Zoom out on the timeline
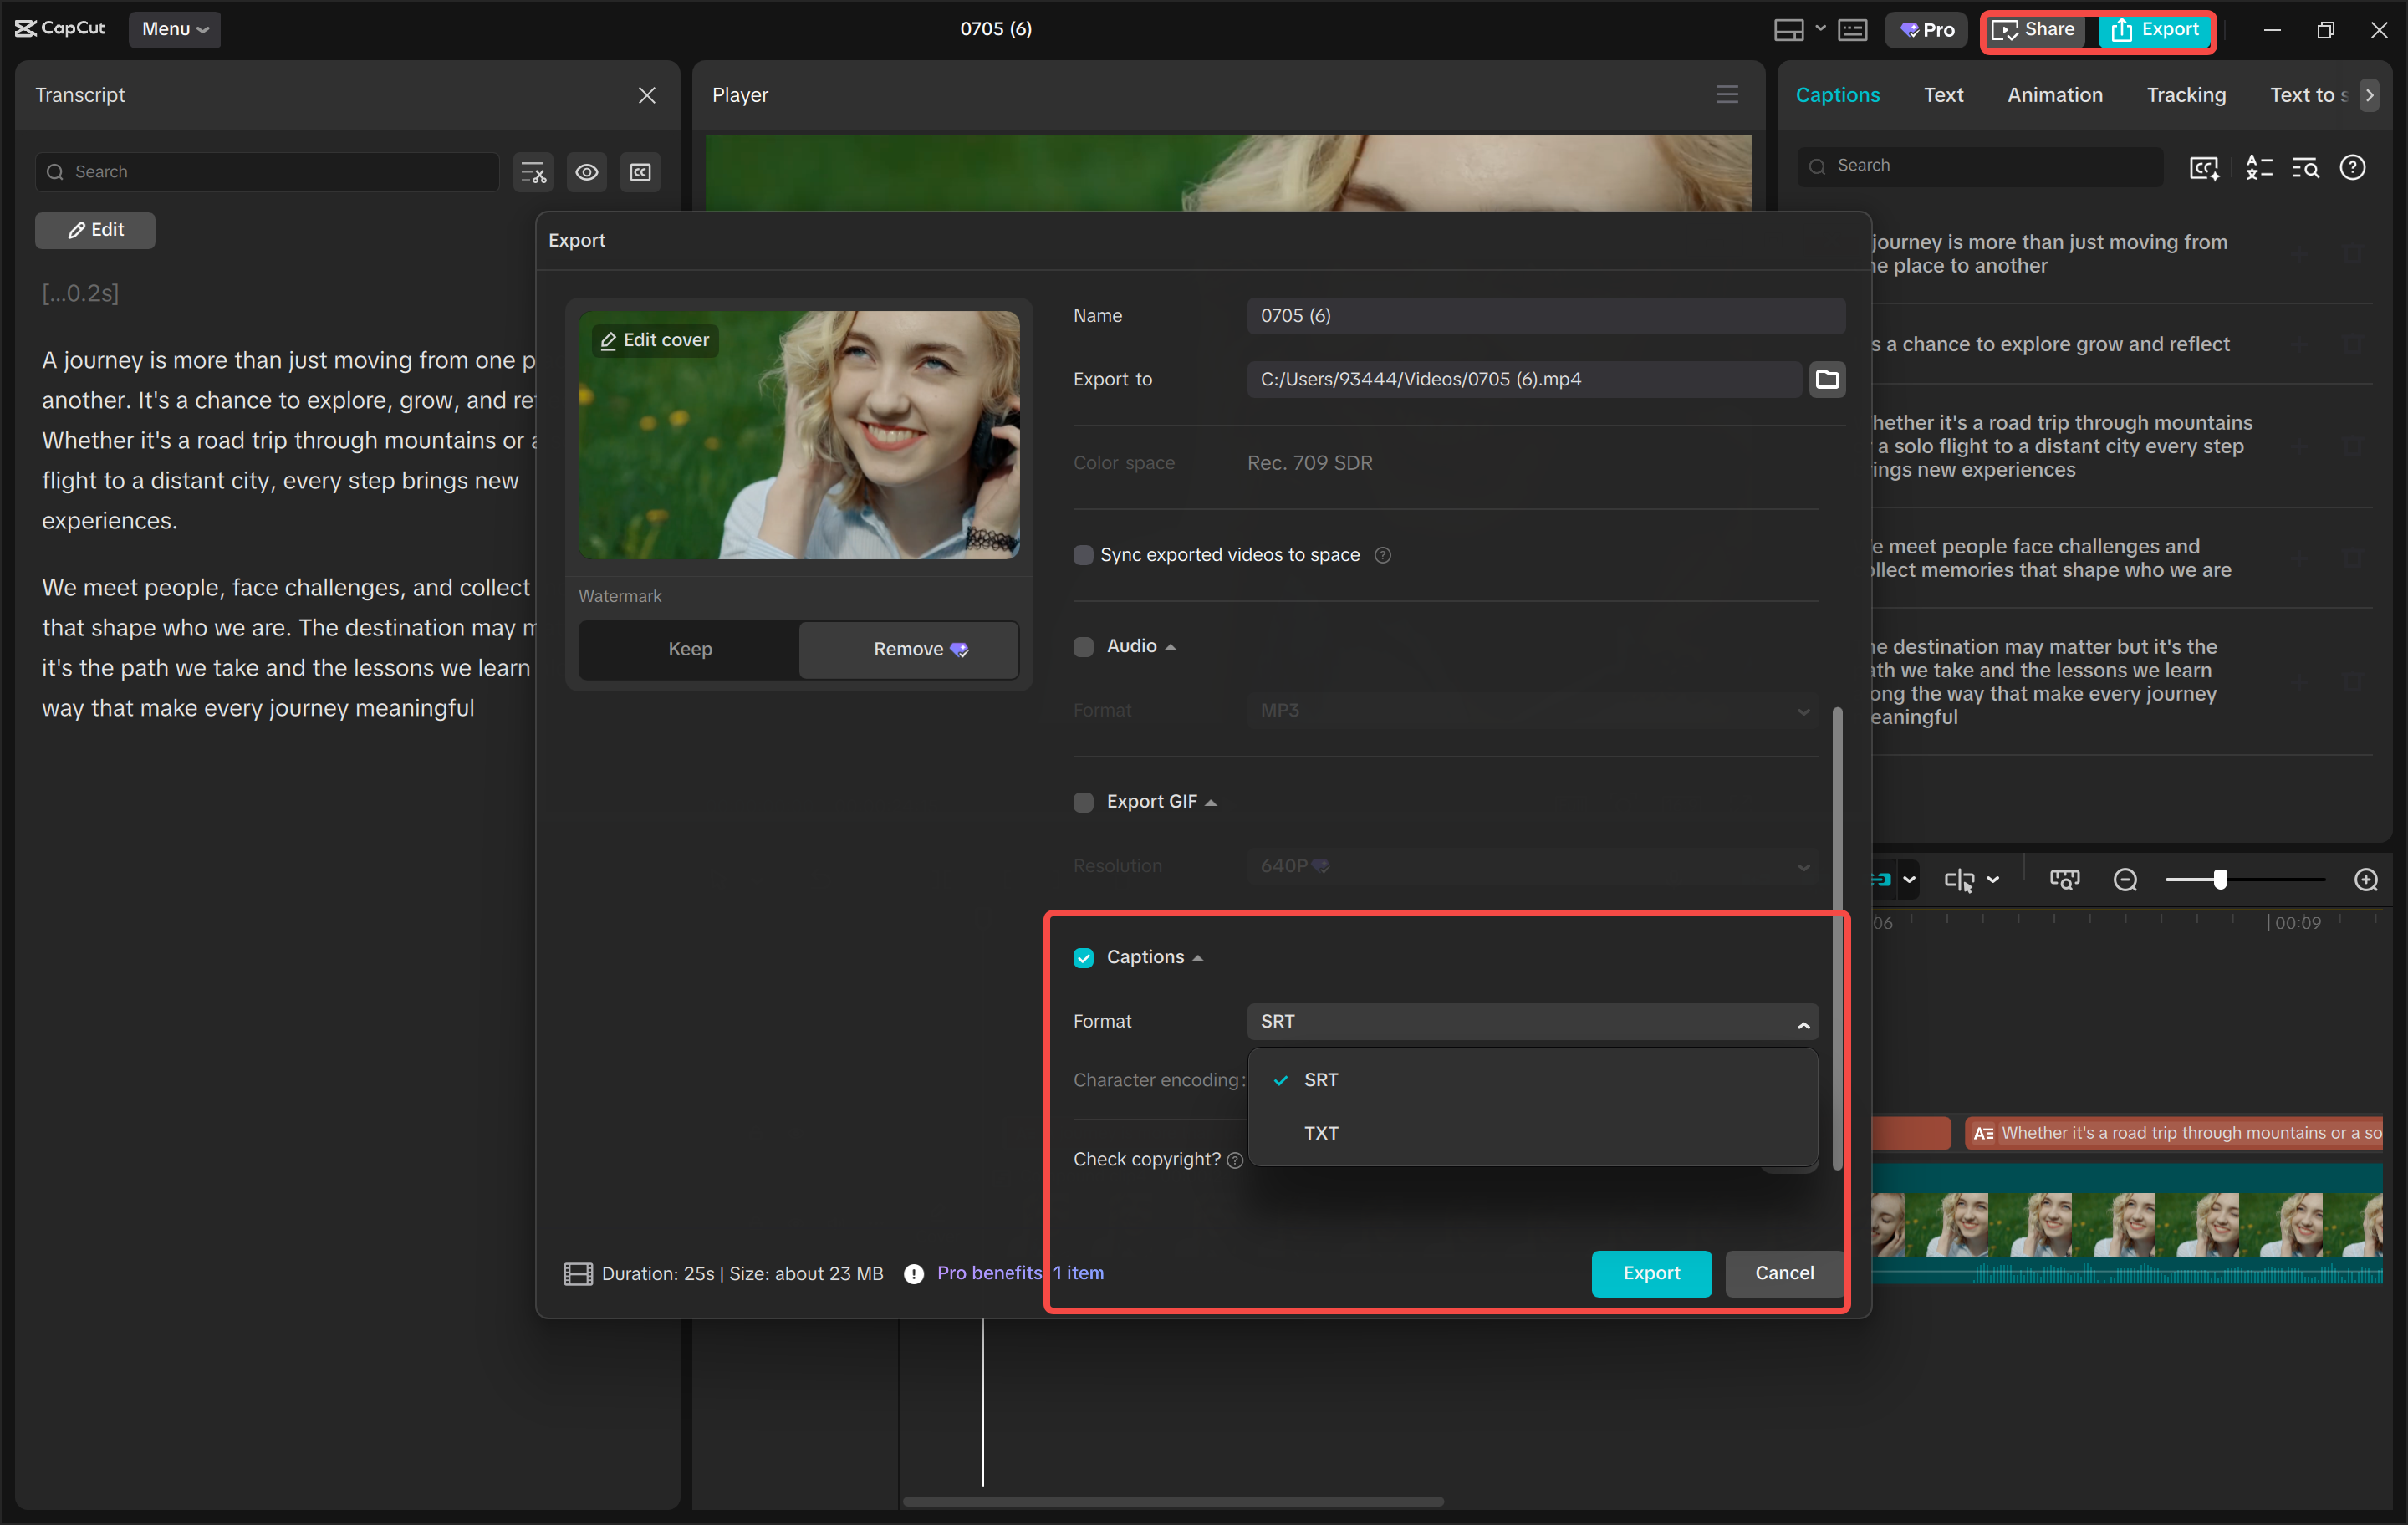Screen dimensions: 2408x1525 click(2126, 880)
